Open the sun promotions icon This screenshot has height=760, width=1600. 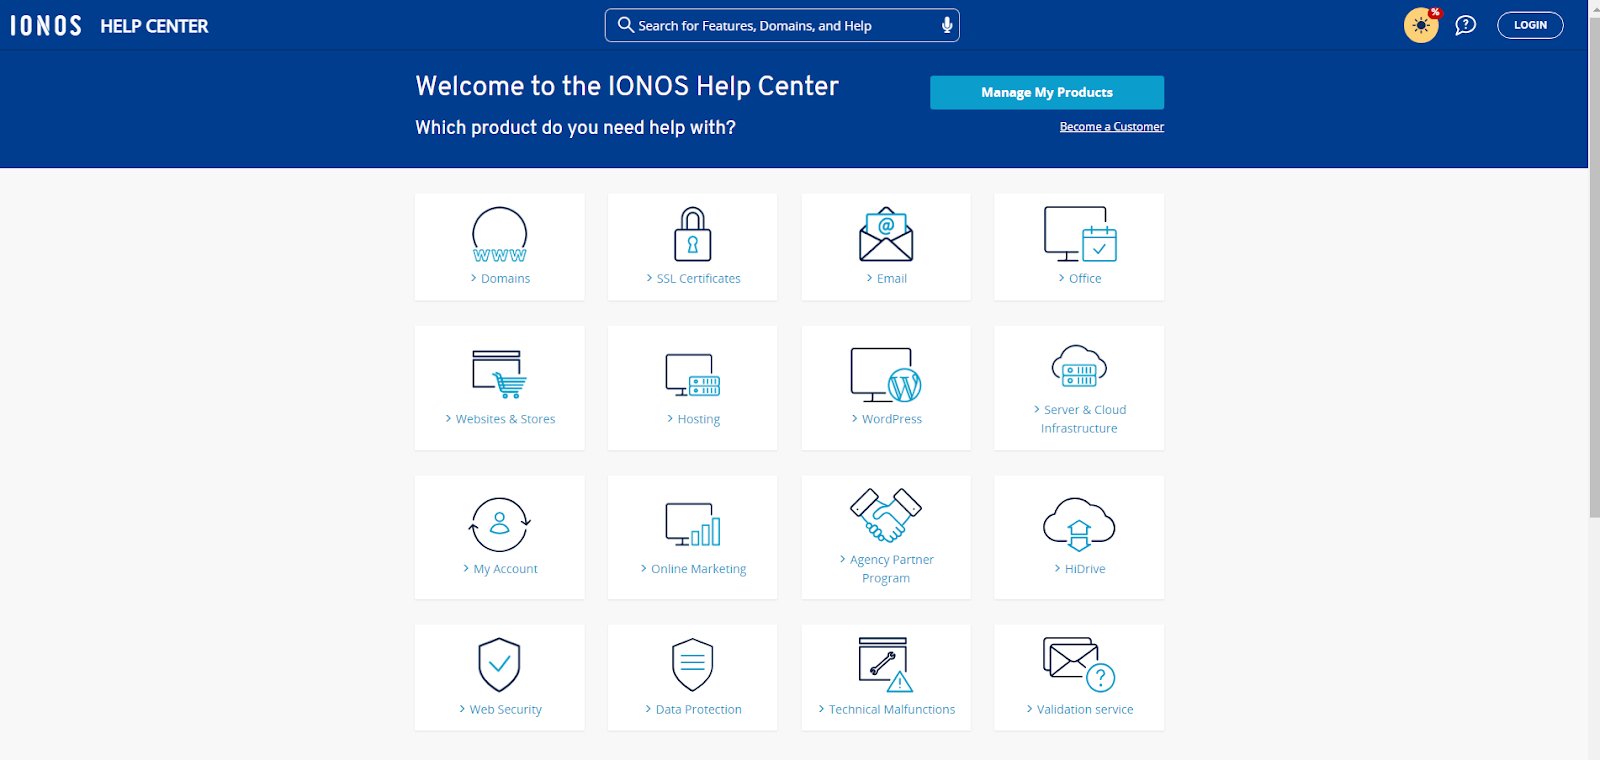1421,25
